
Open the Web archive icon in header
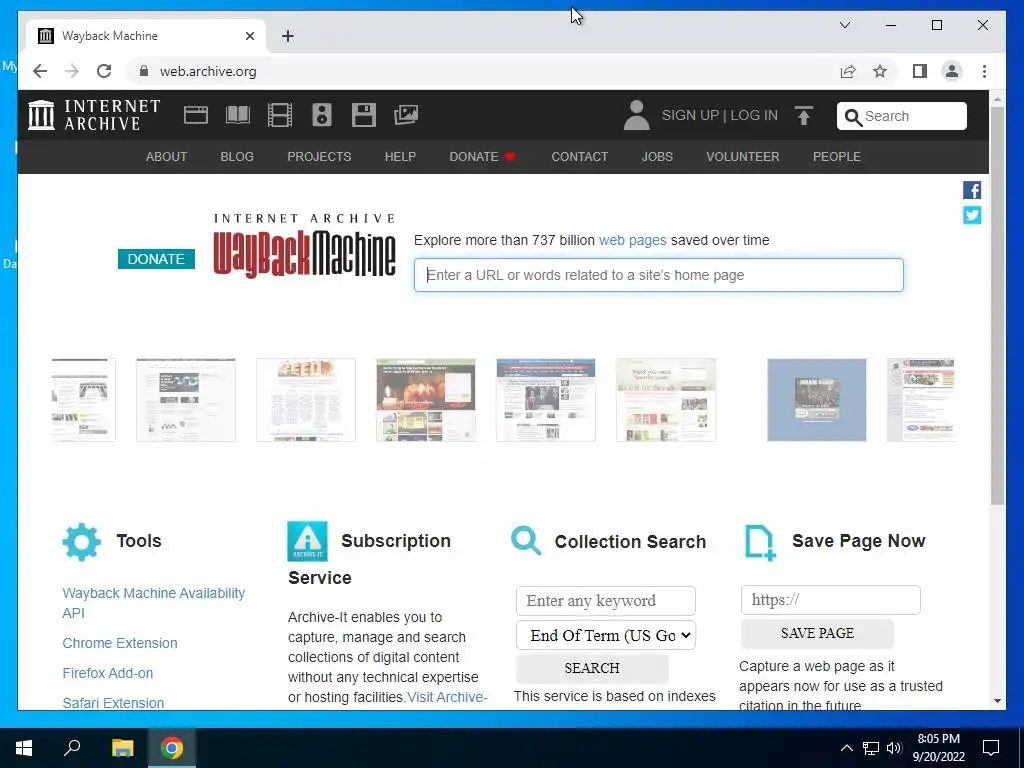(x=195, y=115)
